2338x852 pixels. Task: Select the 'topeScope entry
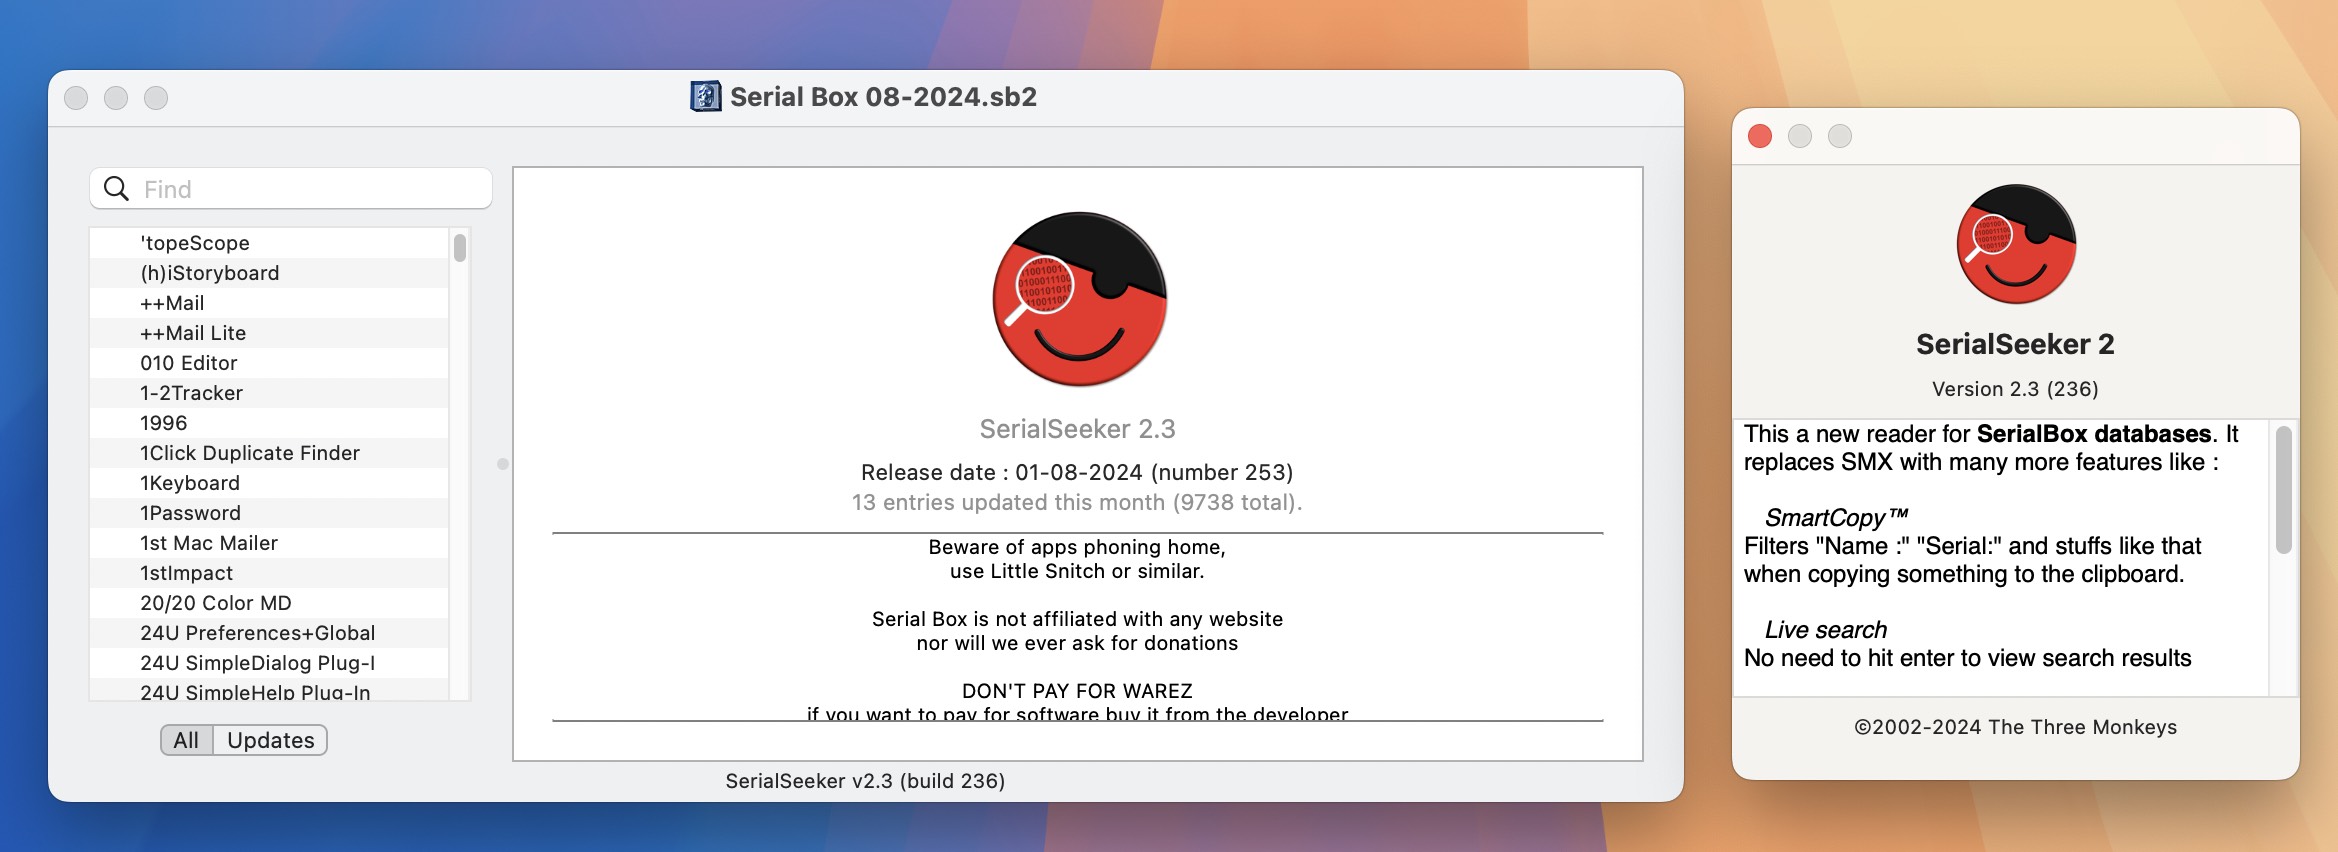click(269, 243)
